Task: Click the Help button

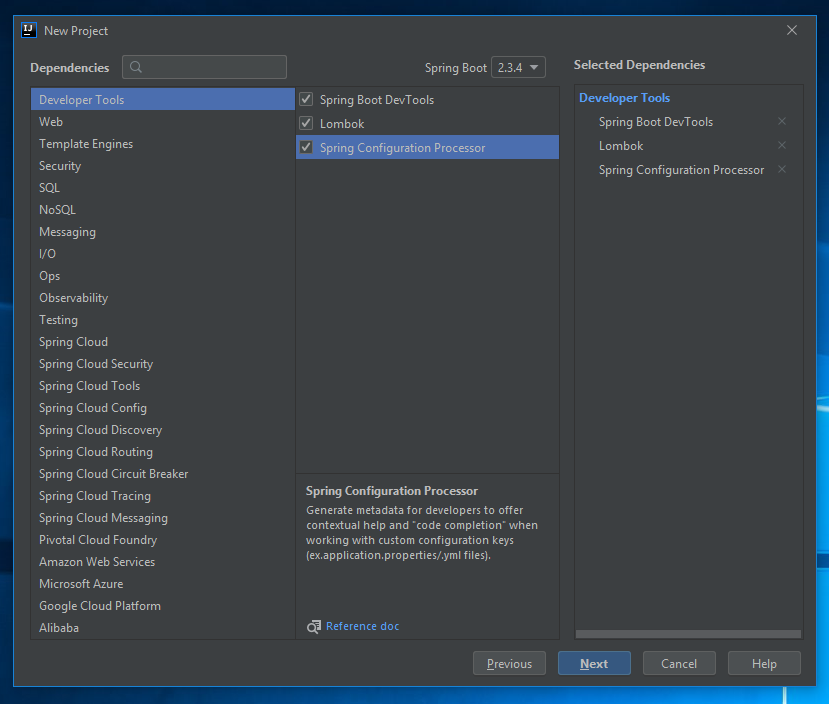Action: click(764, 663)
